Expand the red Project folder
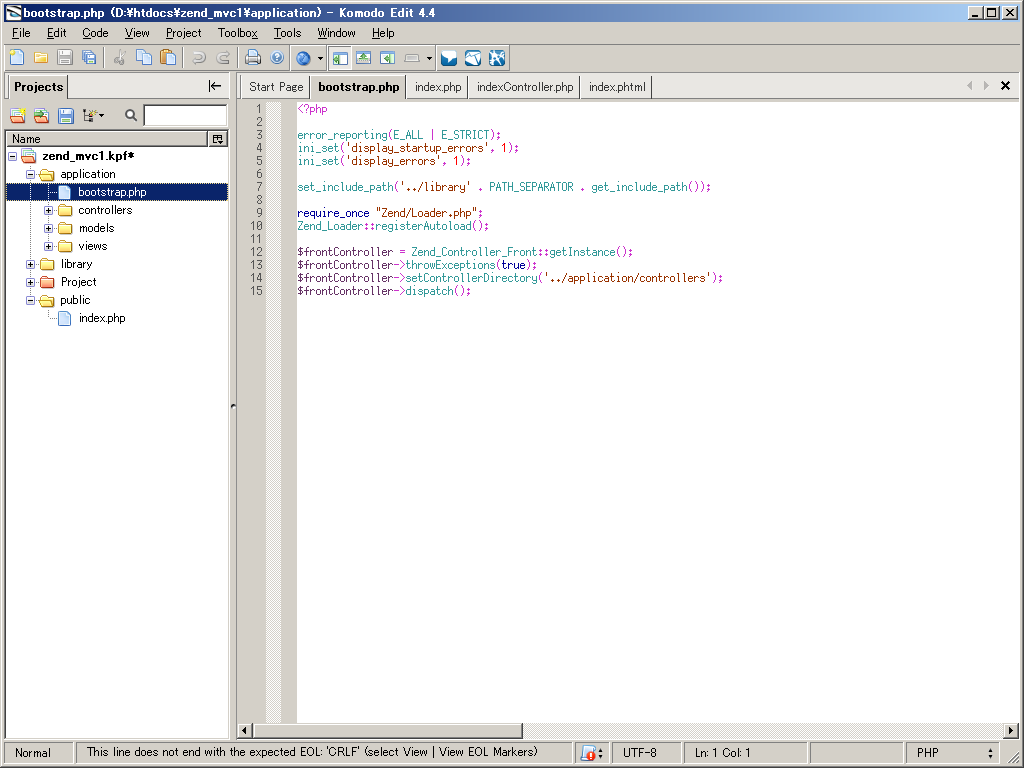Image resolution: width=1024 pixels, height=768 pixels. click(x=30, y=282)
